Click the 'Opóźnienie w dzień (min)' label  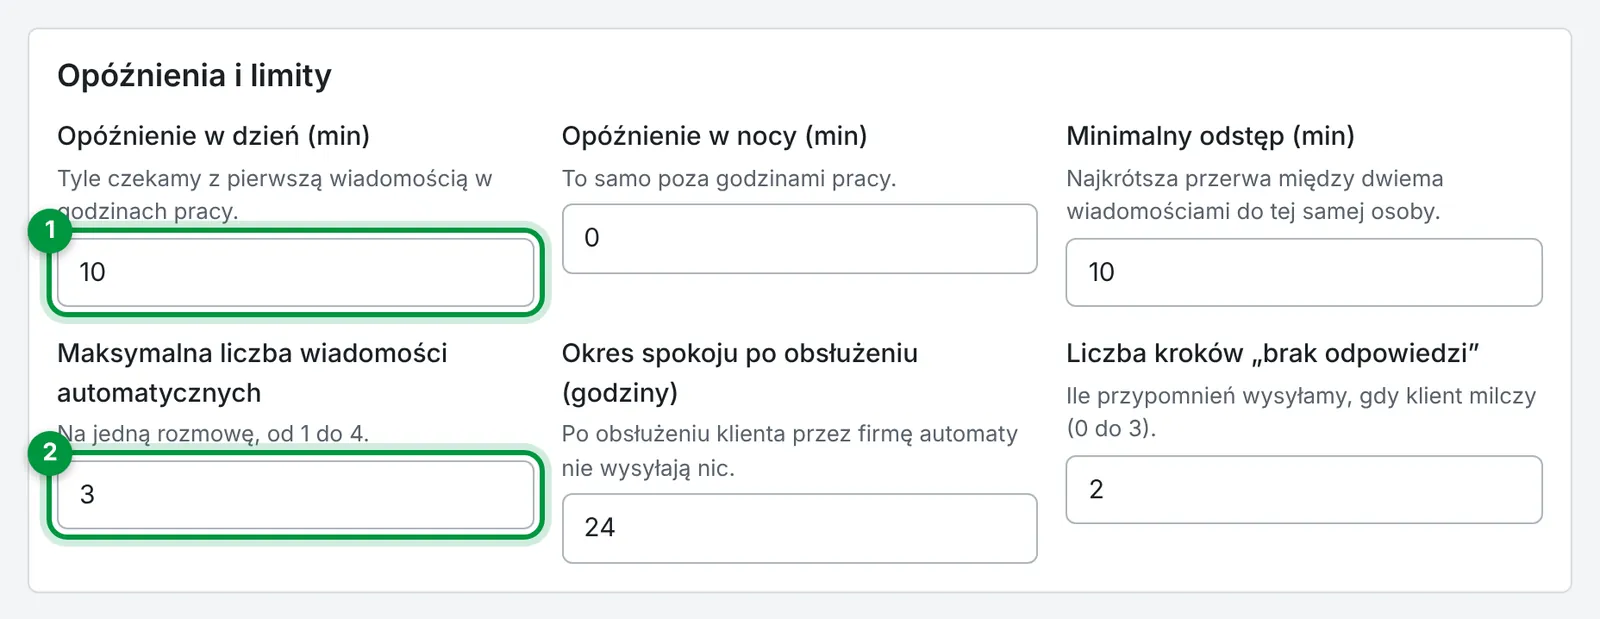click(213, 136)
